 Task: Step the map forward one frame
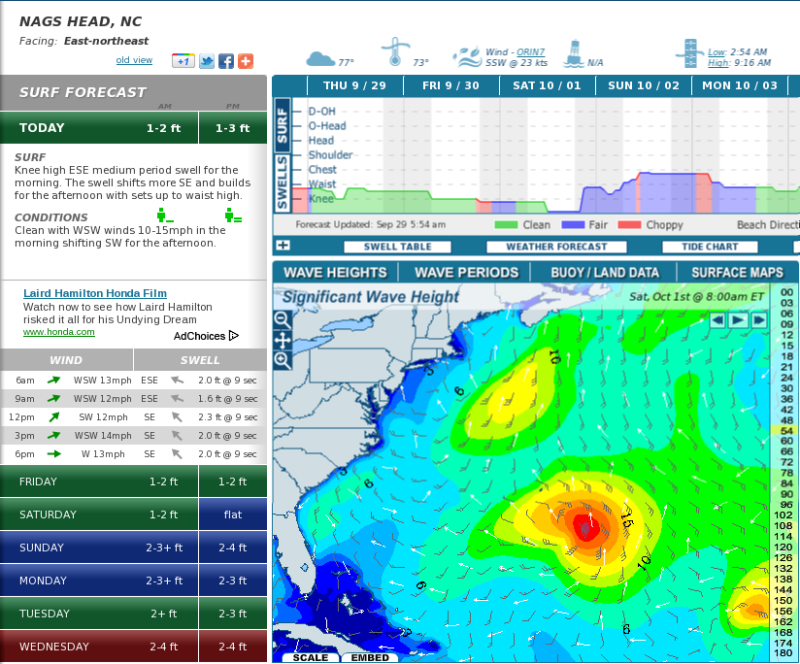coord(757,320)
